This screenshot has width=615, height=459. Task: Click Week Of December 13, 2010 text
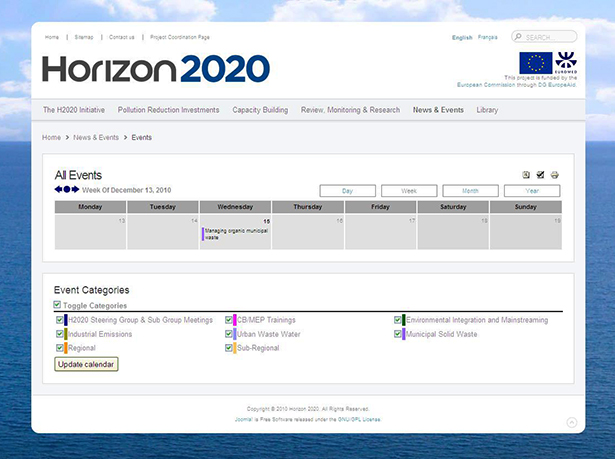pyautogui.click(x=126, y=190)
